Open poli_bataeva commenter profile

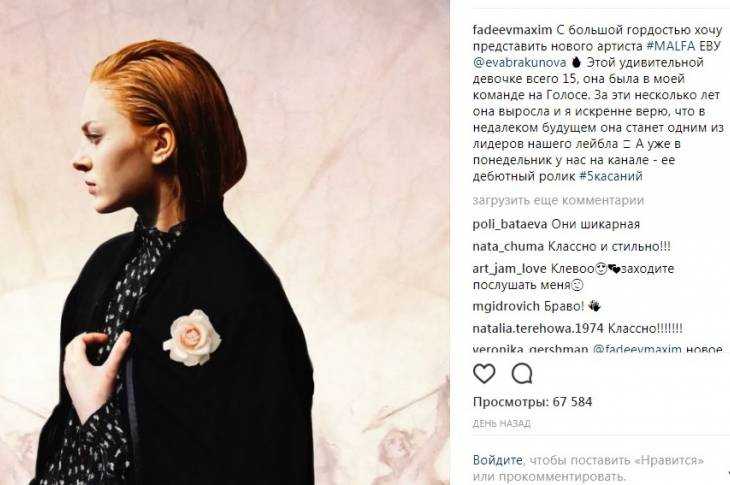click(x=510, y=224)
